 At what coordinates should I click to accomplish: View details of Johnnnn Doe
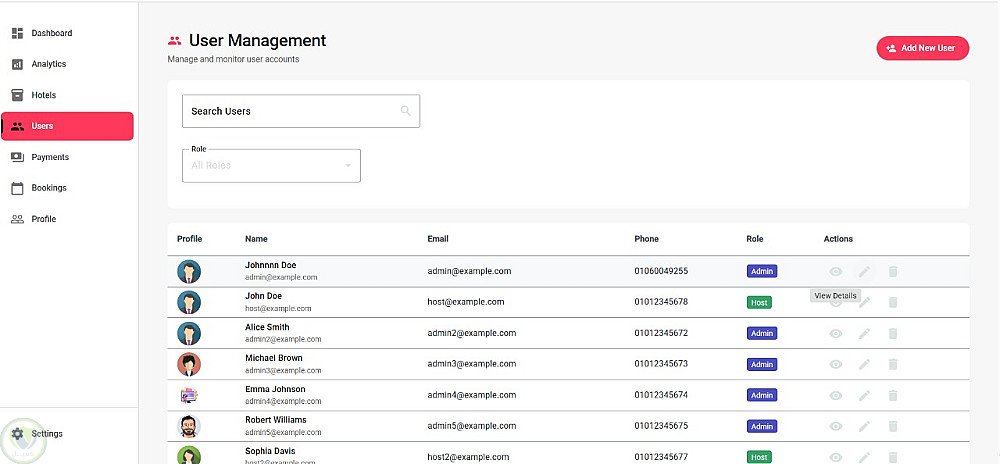click(836, 271)
